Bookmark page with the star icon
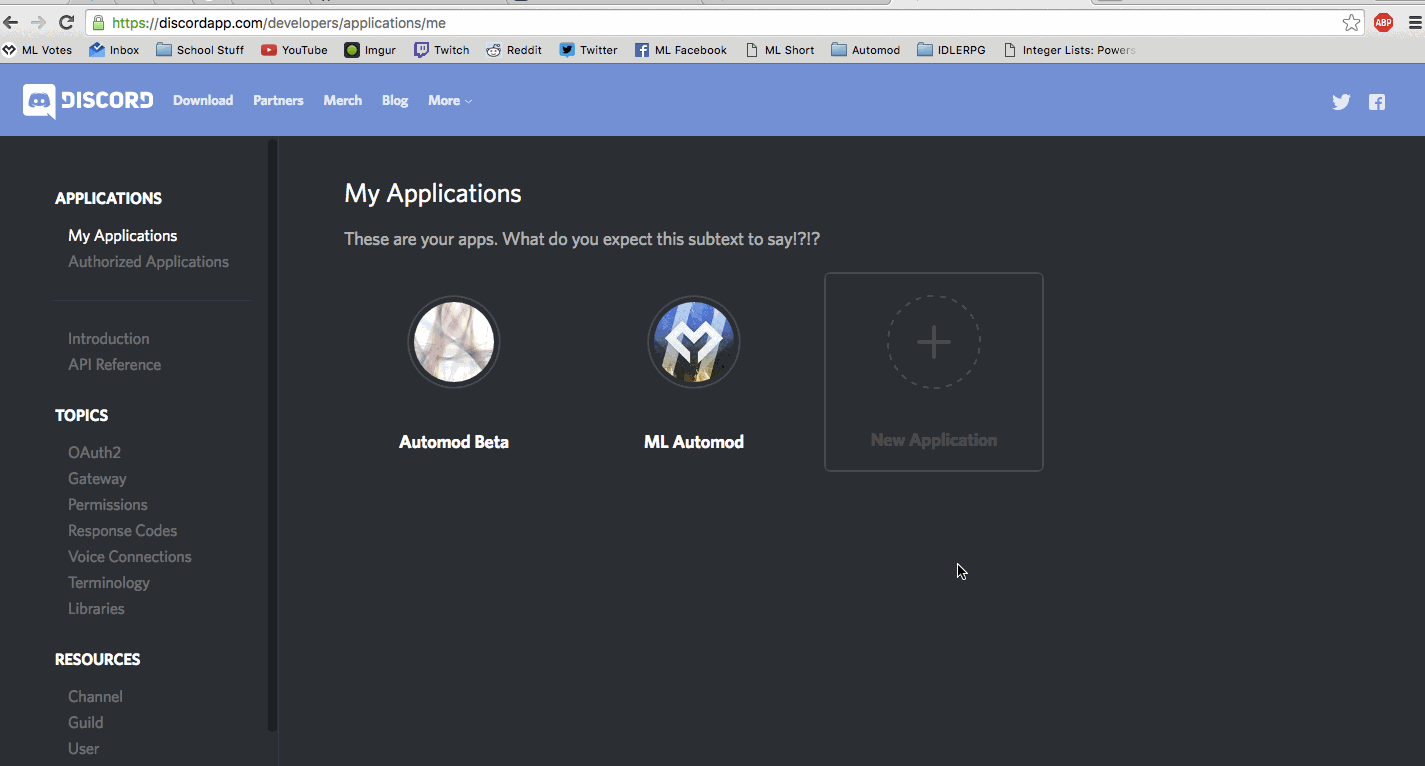The width and height of the screenshot is (1425, 766). click(x=1351, y=22)
